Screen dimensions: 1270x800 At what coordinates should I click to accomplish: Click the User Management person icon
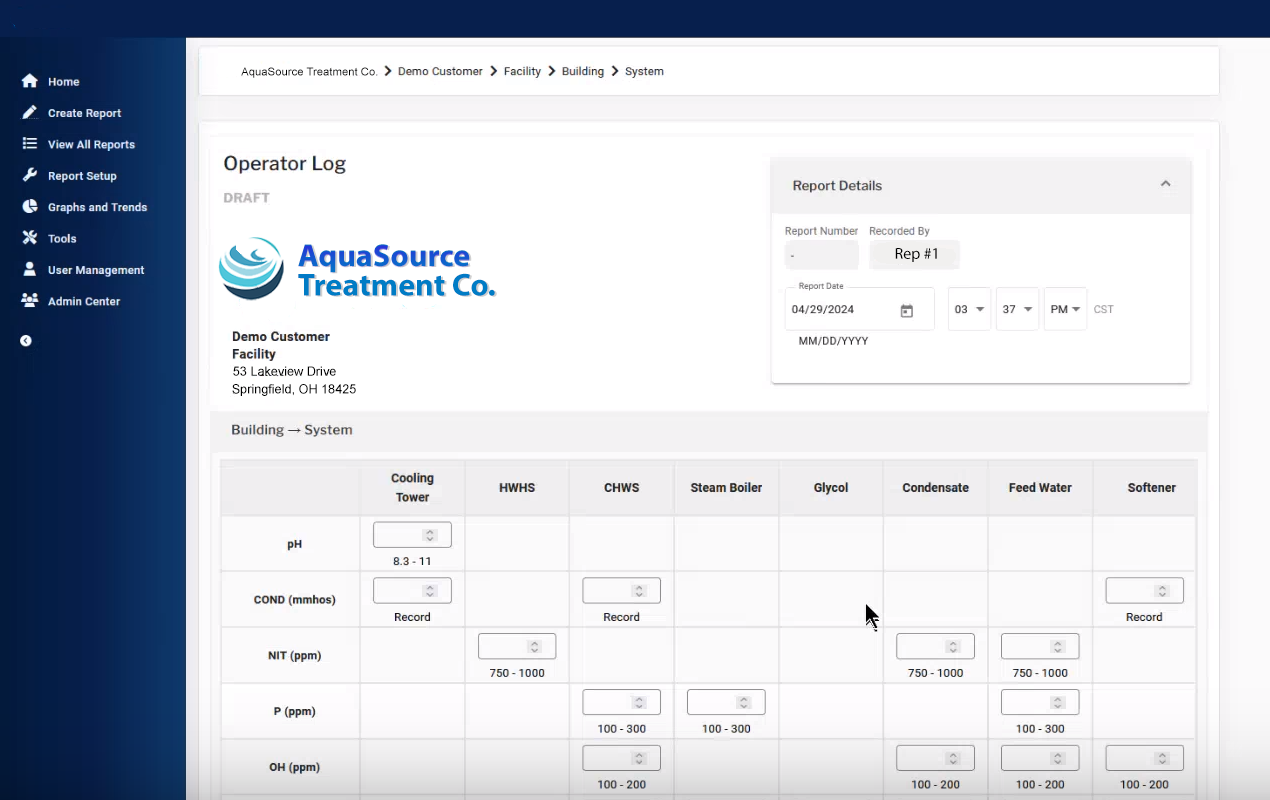pos(30,270)
